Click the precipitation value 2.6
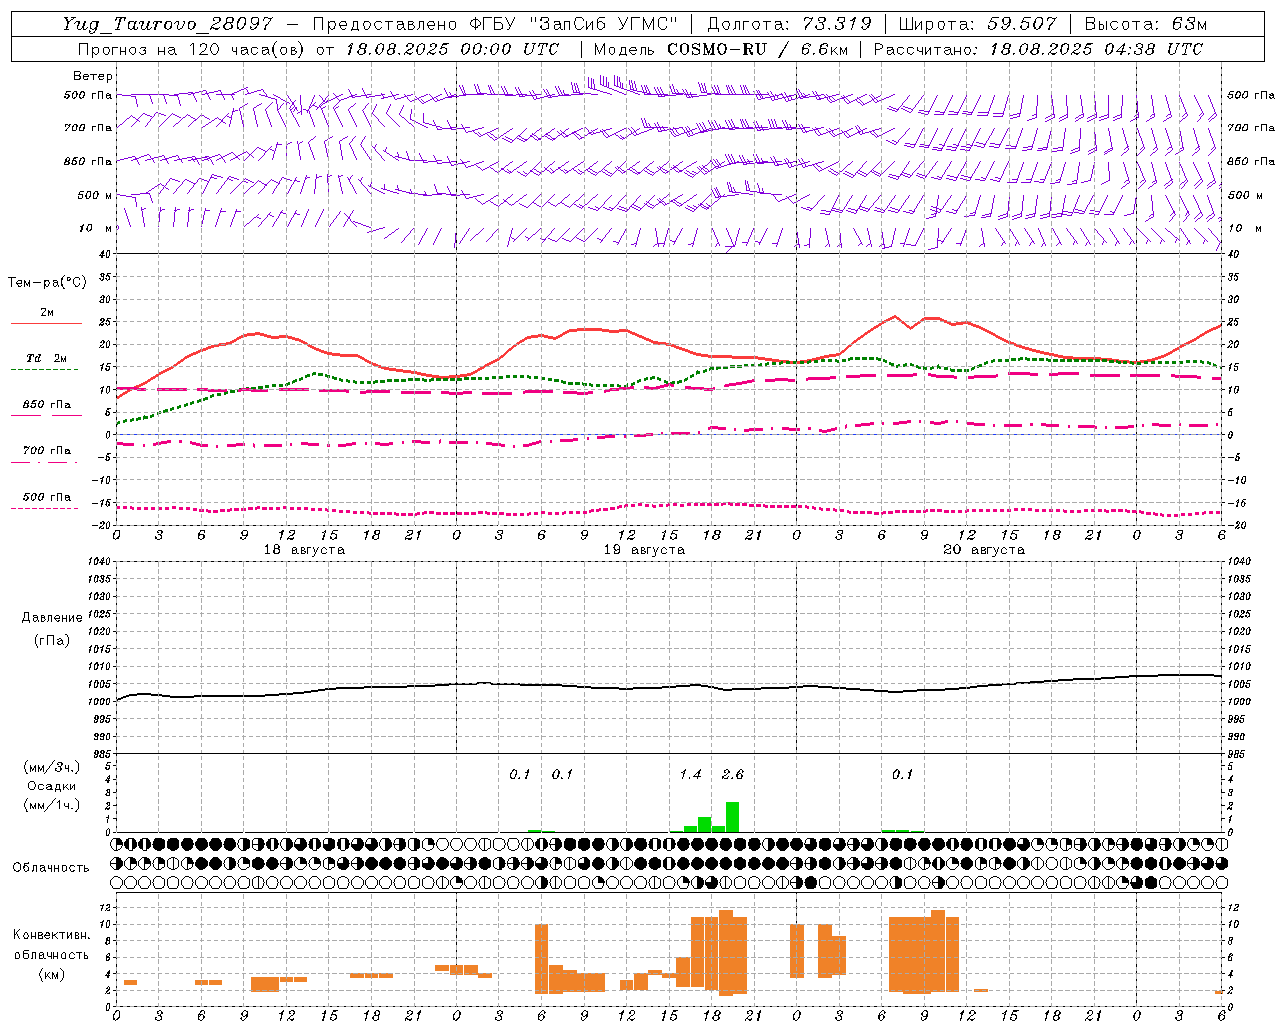The width and height of the screenshot is (1280, 1024). [x=732, y=774]
